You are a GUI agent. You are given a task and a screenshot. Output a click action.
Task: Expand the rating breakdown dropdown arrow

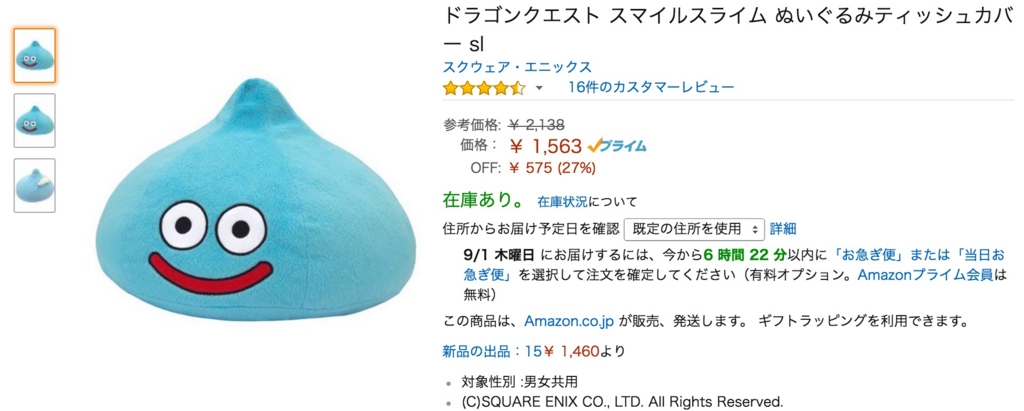click(x=539, y=88)
